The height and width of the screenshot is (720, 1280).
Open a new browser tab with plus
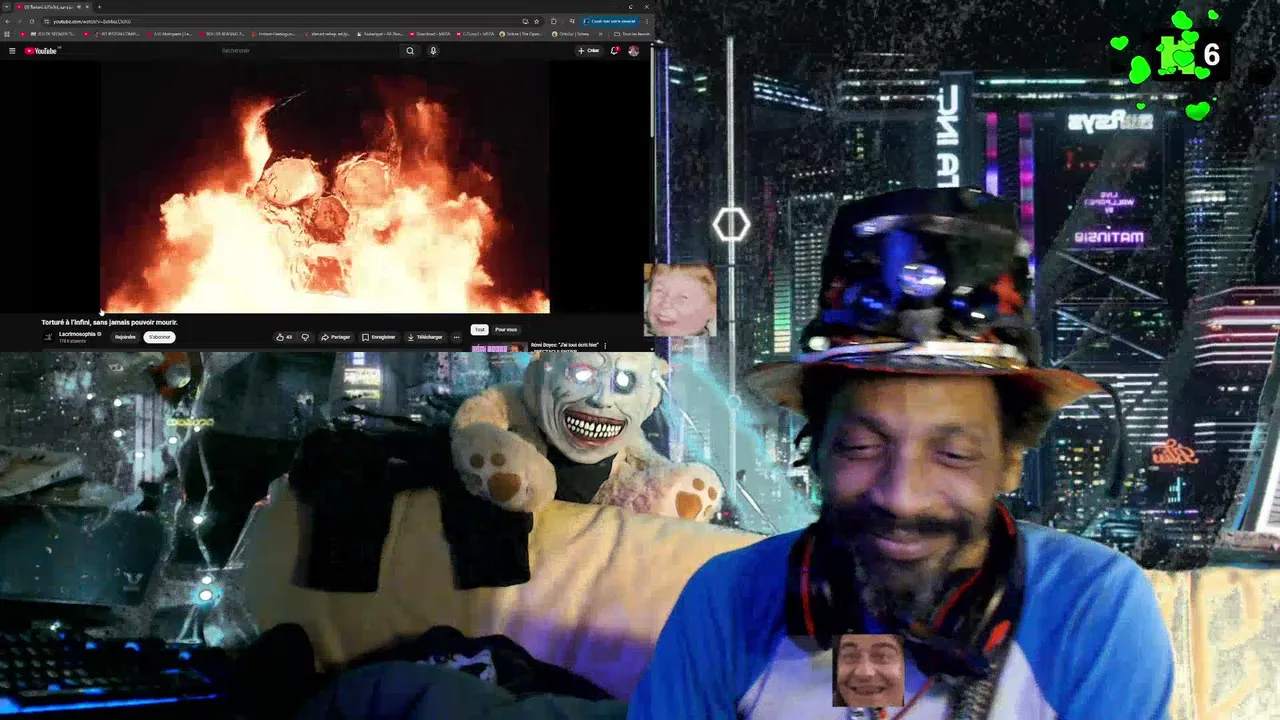tap(99, 7)
